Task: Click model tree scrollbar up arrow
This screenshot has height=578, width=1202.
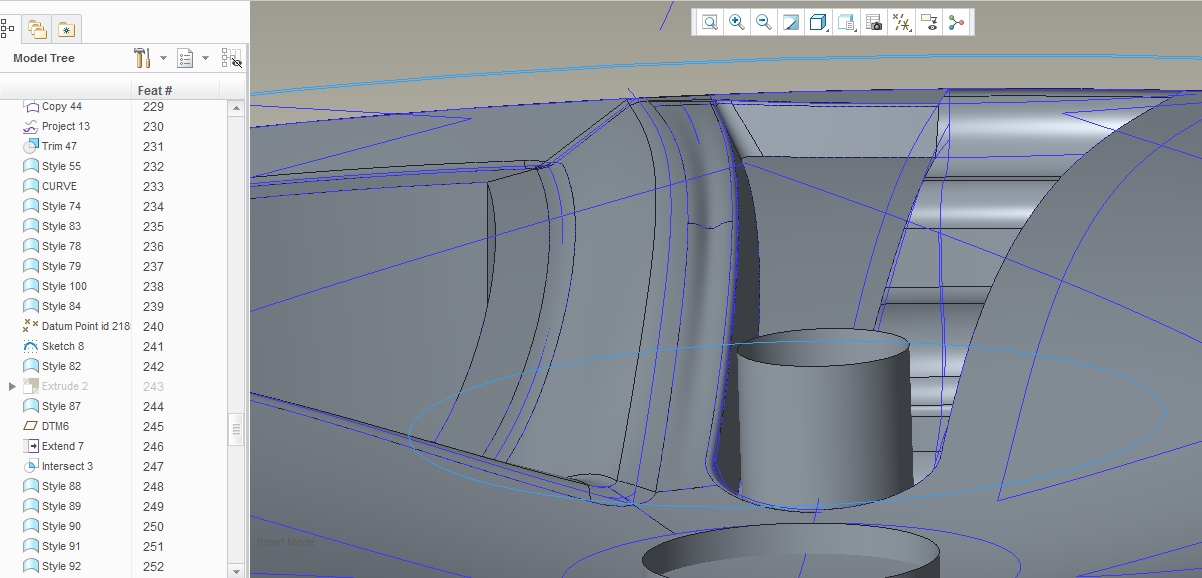Action: click(x=236, y=107)
